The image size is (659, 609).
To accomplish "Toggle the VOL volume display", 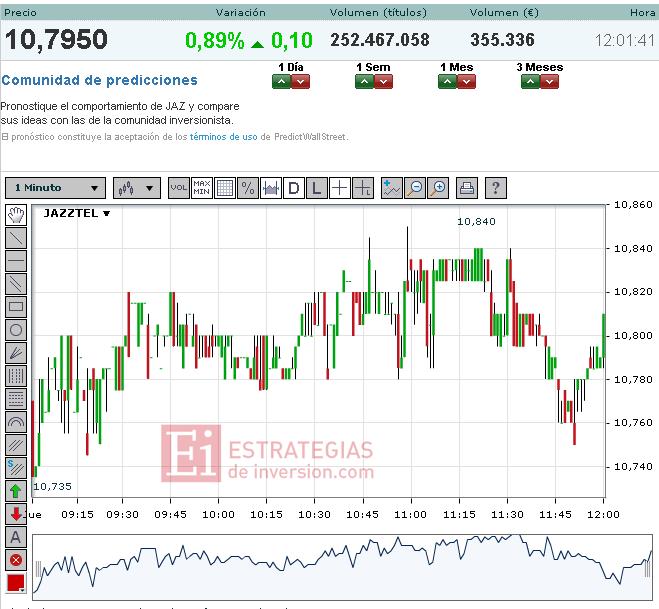I will [179, 187].
